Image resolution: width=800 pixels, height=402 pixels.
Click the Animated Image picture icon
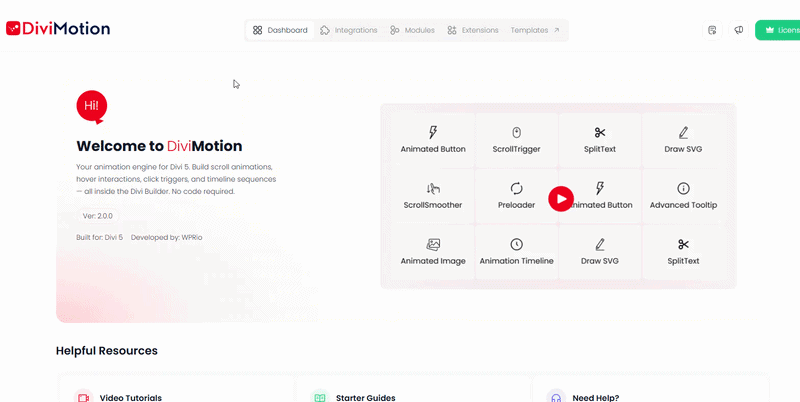point(433,244)
